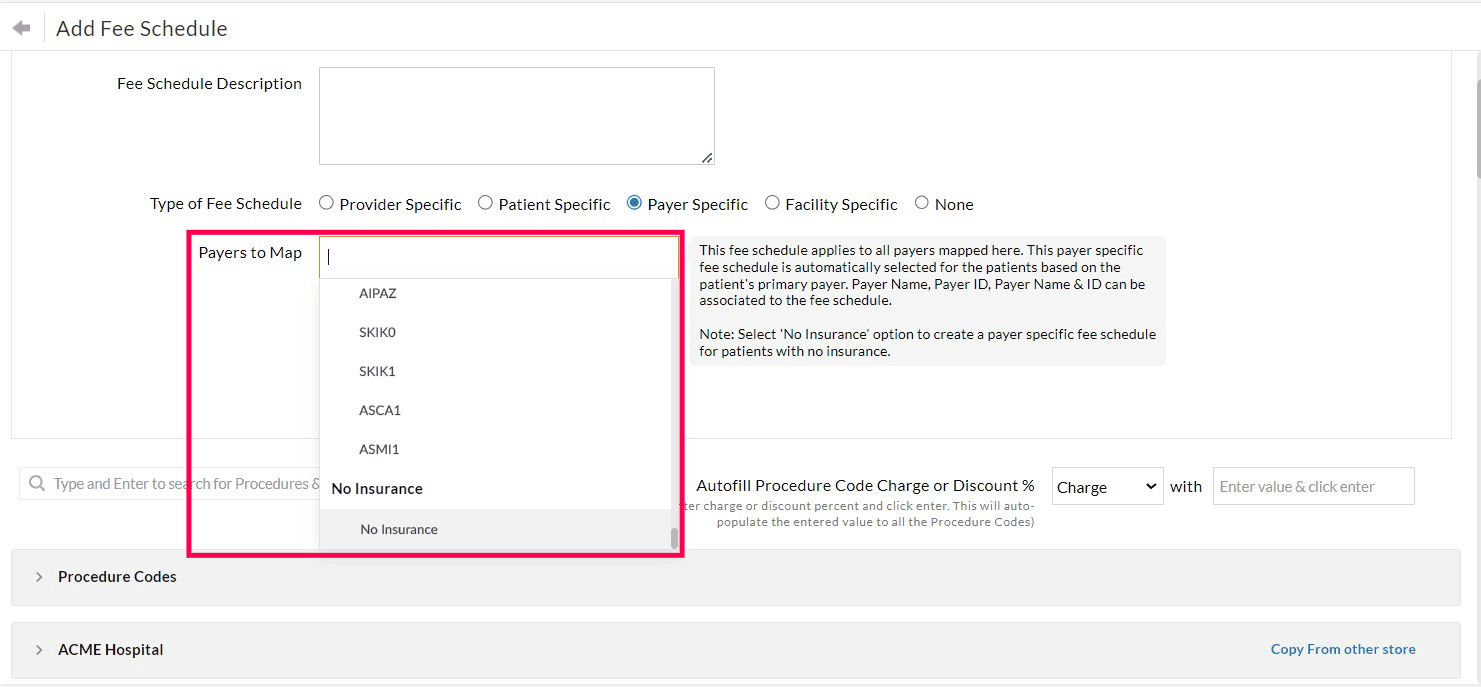Choose Facility Specific fee schedule type
Screen dimensions: 1481x687
[x=772, y=203]
